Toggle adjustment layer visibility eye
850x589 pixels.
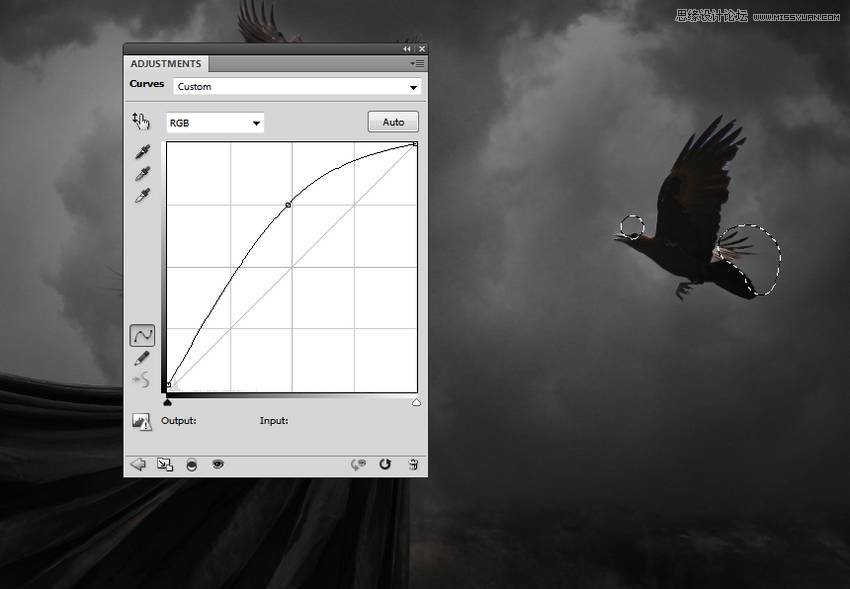(x=217, y=464)
